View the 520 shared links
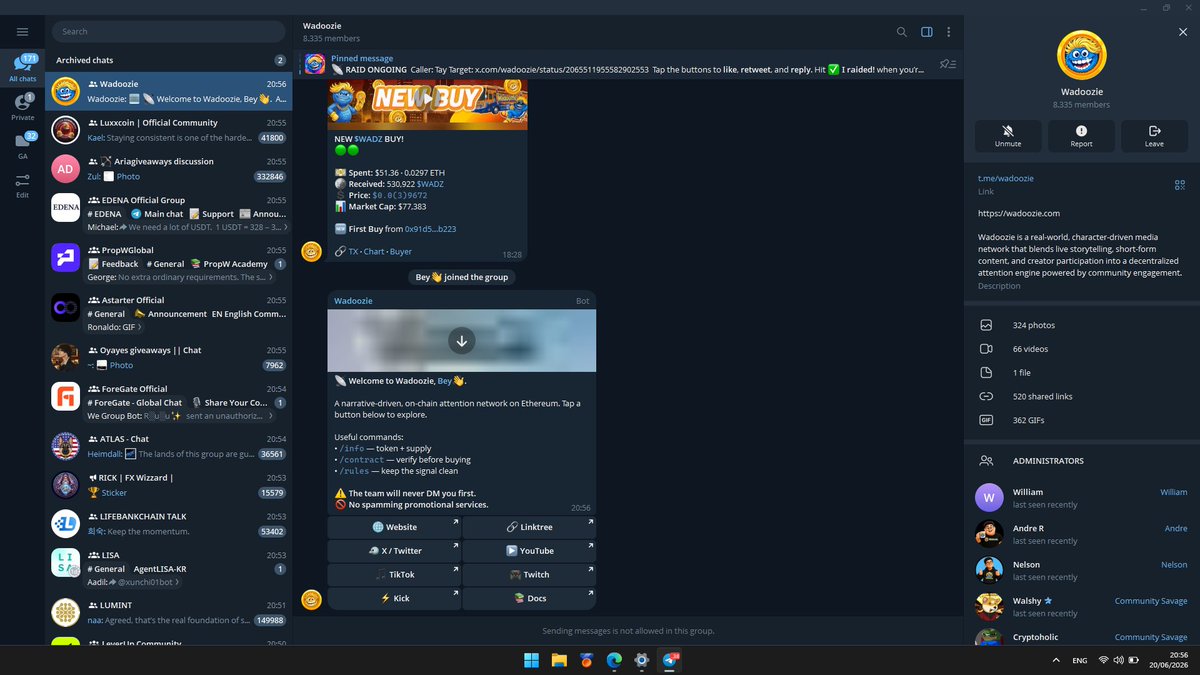 click(1081, 396)
